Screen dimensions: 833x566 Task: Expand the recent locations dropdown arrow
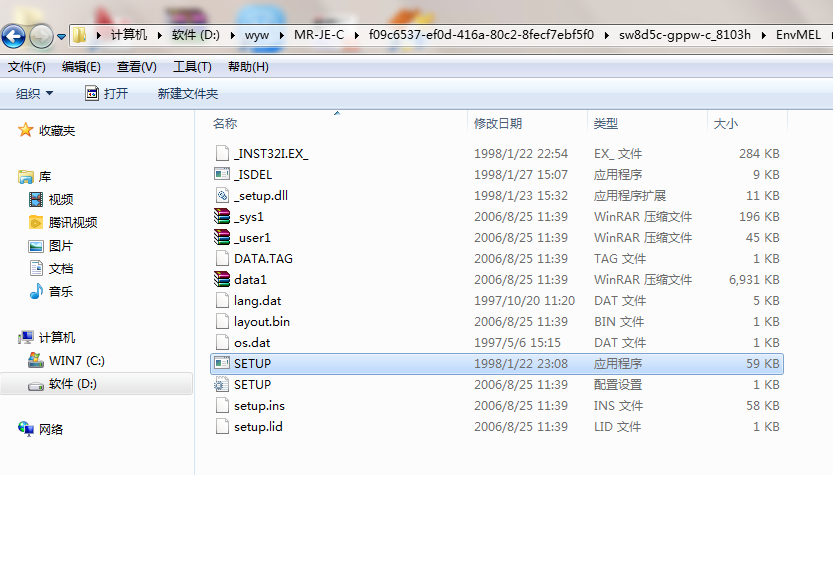click(x=62, y=37)
